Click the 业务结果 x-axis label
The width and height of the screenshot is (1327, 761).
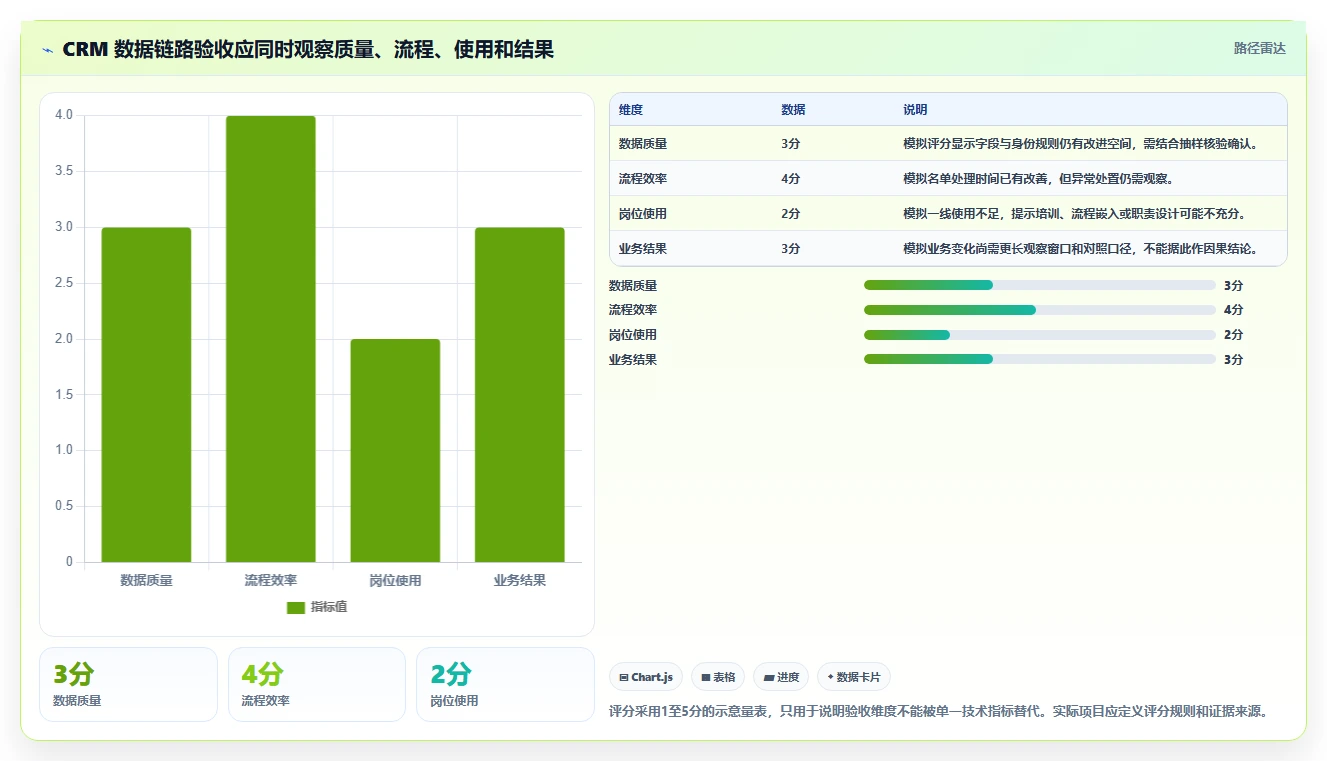click(519, 580)
